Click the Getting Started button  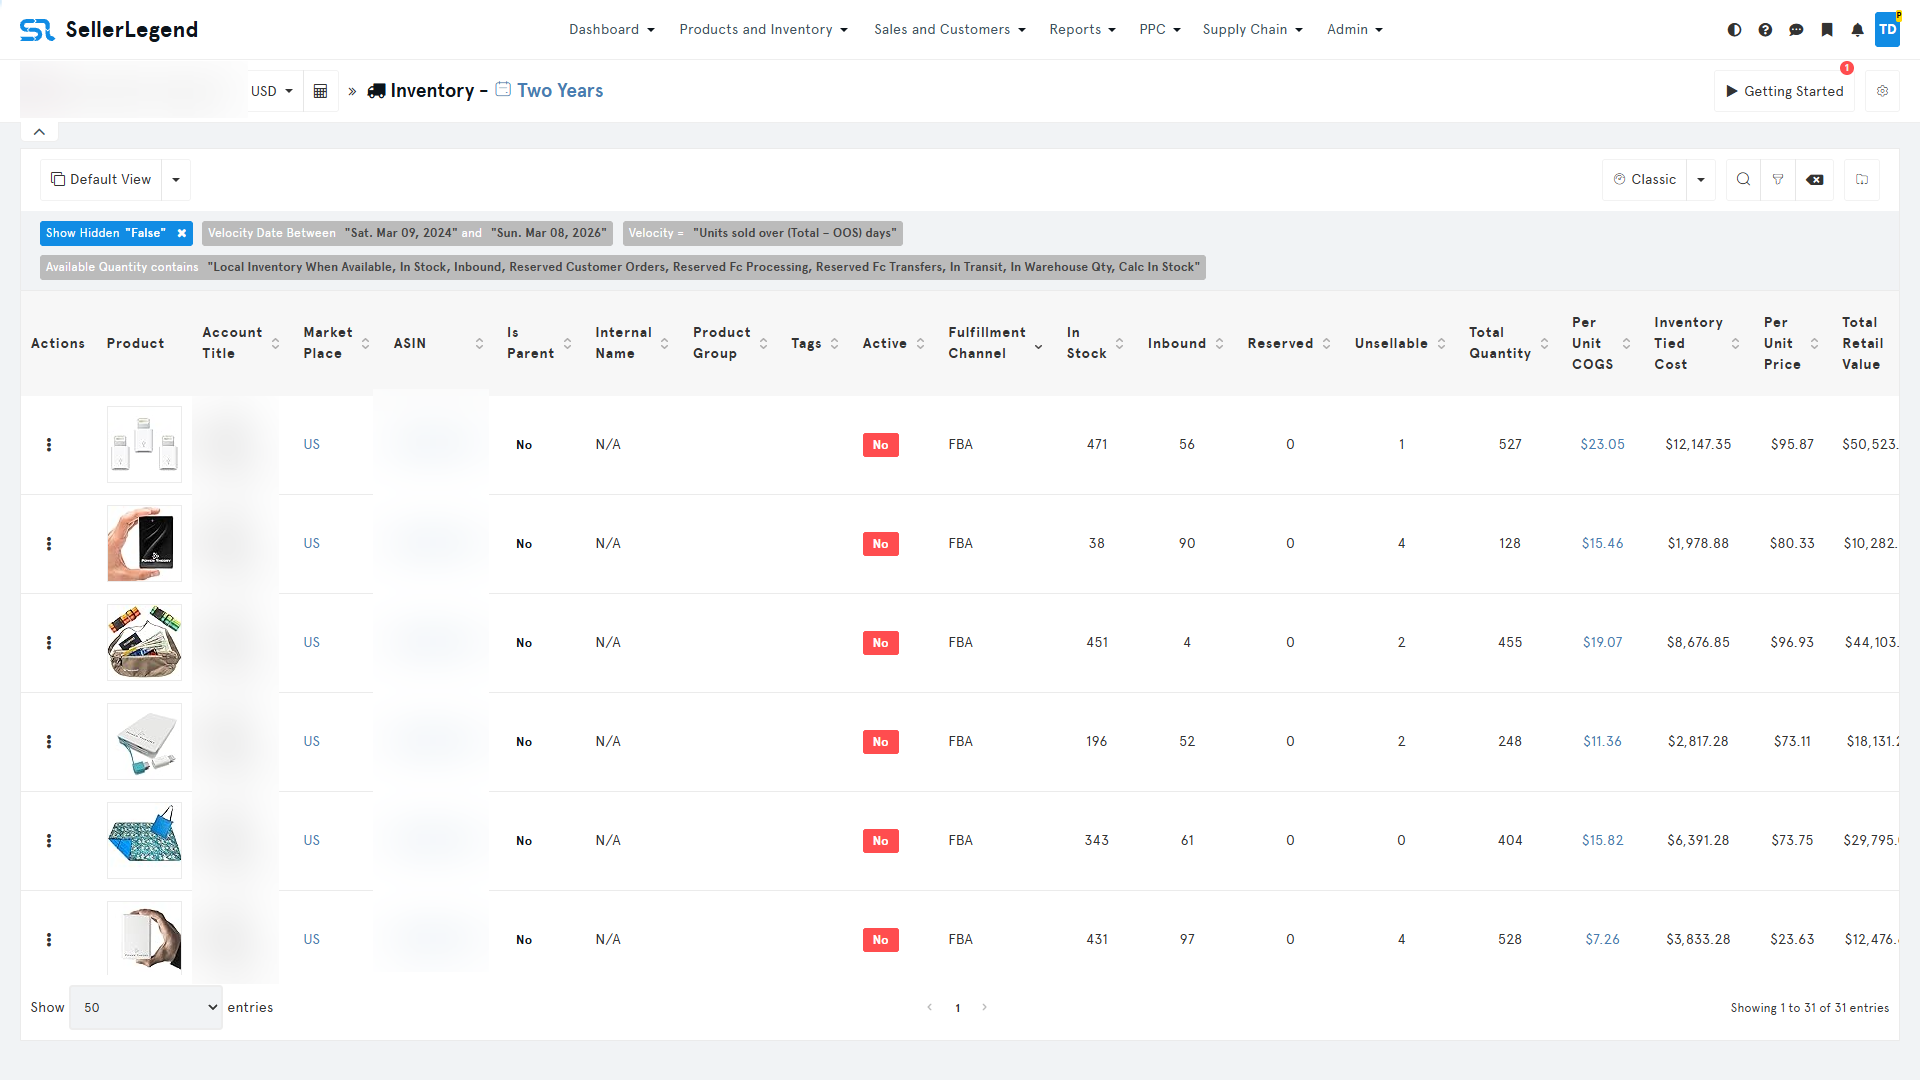point(1785,90)
